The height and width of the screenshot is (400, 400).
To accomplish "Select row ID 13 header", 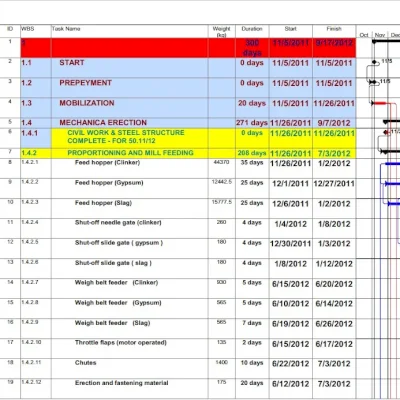I will [10, 262].
